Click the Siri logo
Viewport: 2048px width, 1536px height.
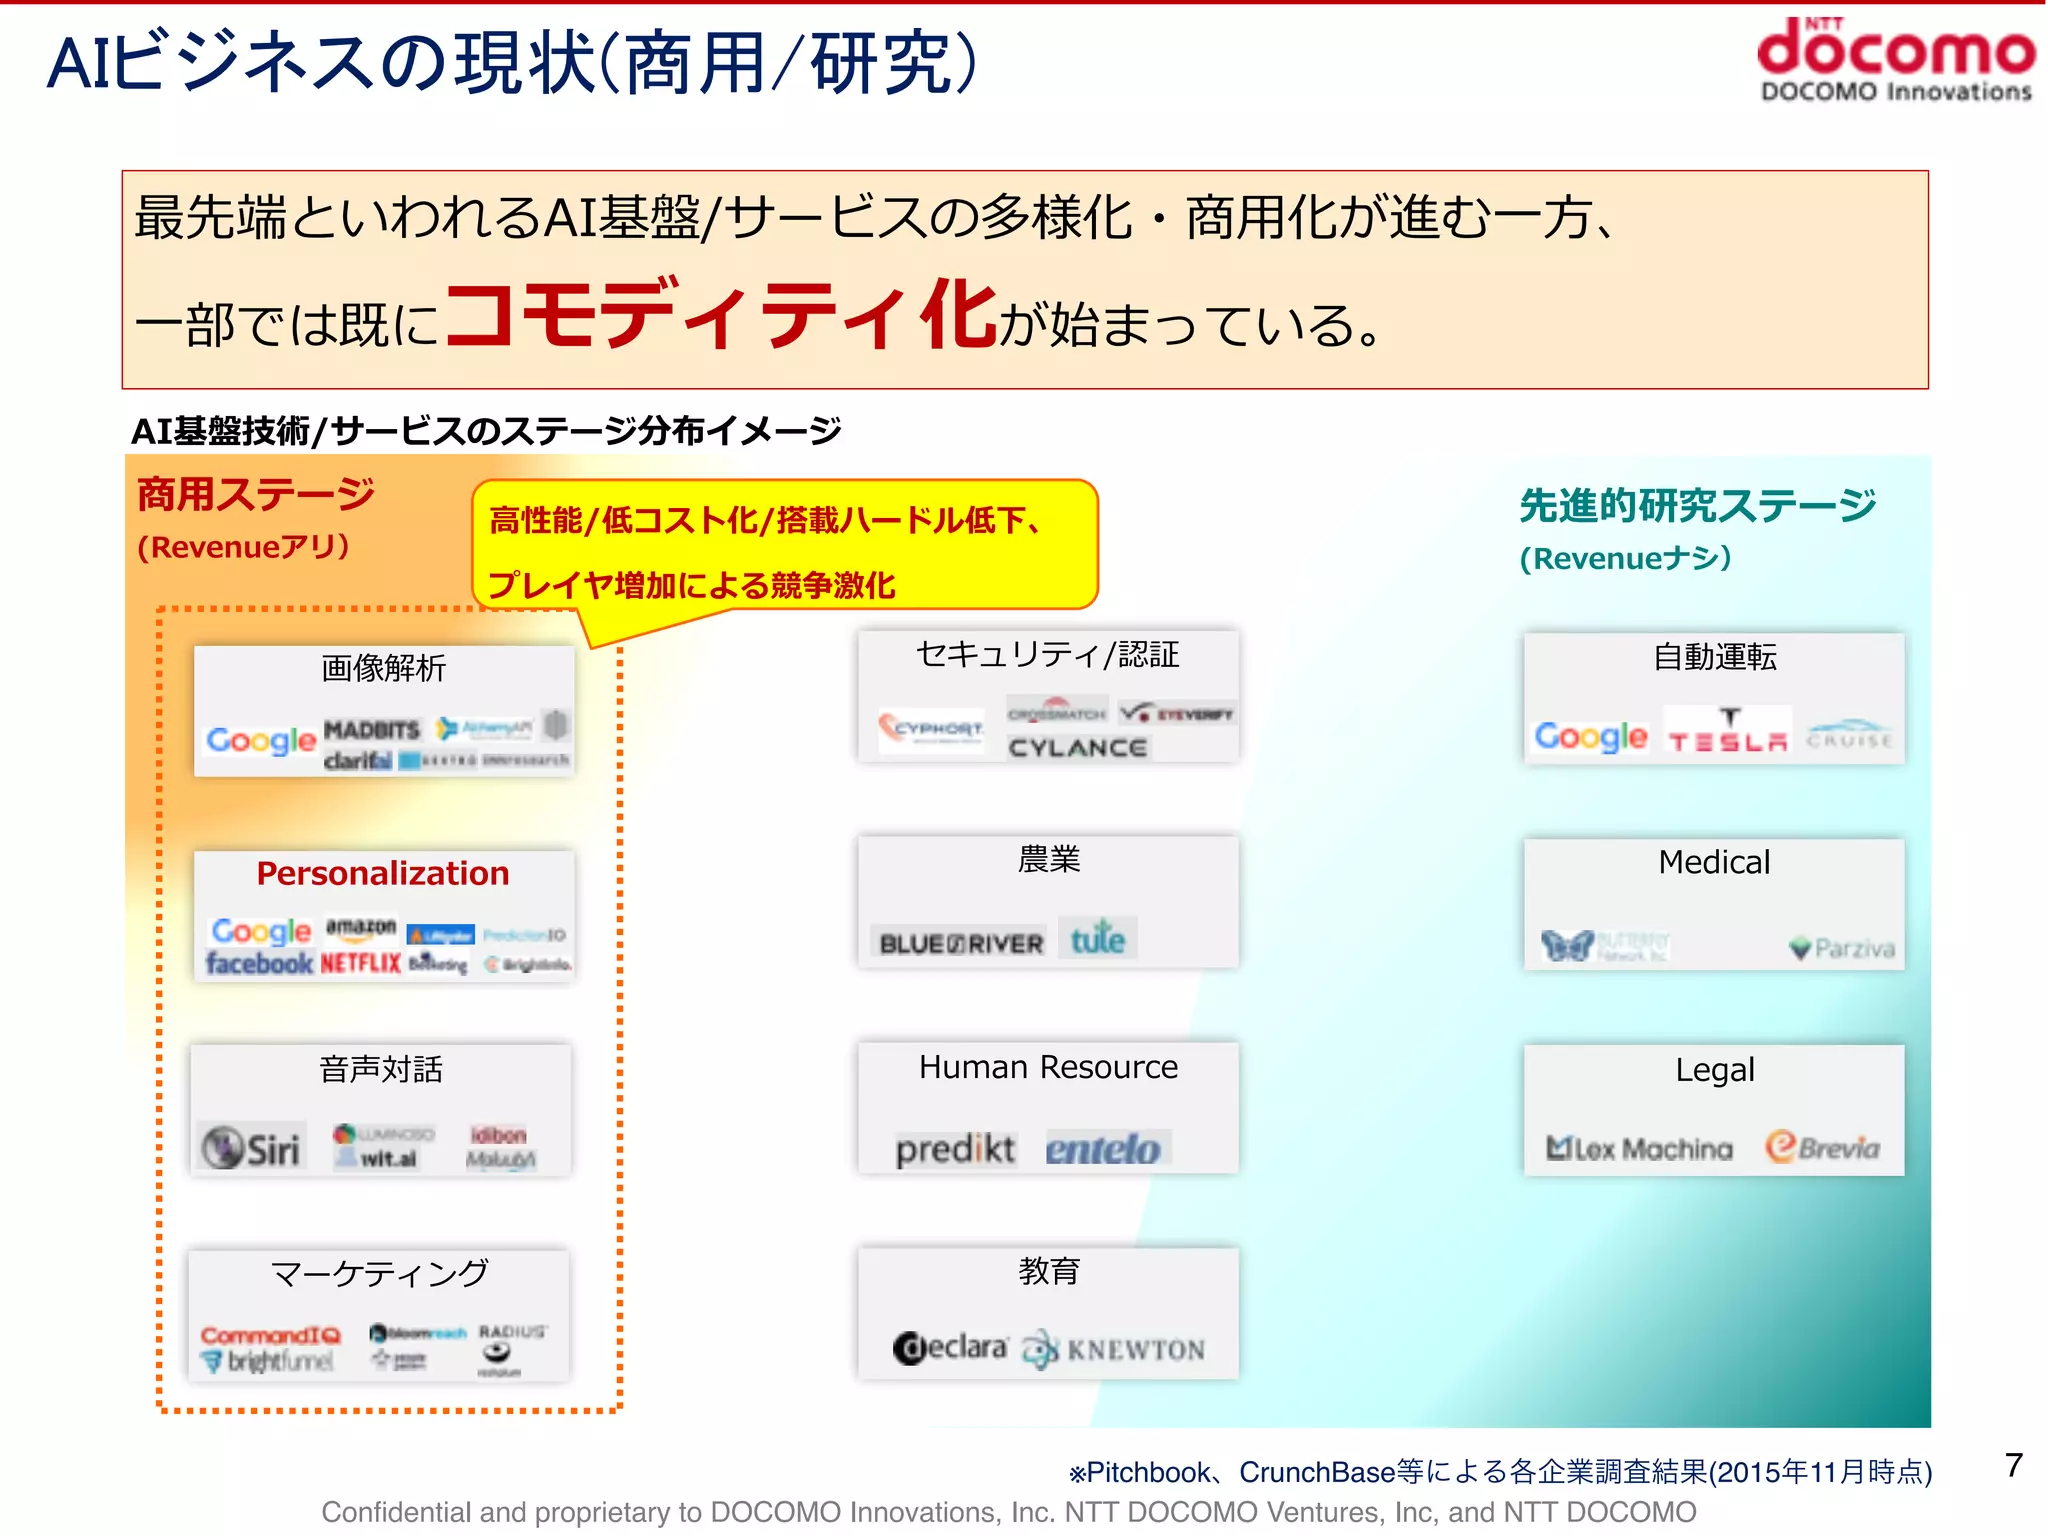pos(252,1148)
